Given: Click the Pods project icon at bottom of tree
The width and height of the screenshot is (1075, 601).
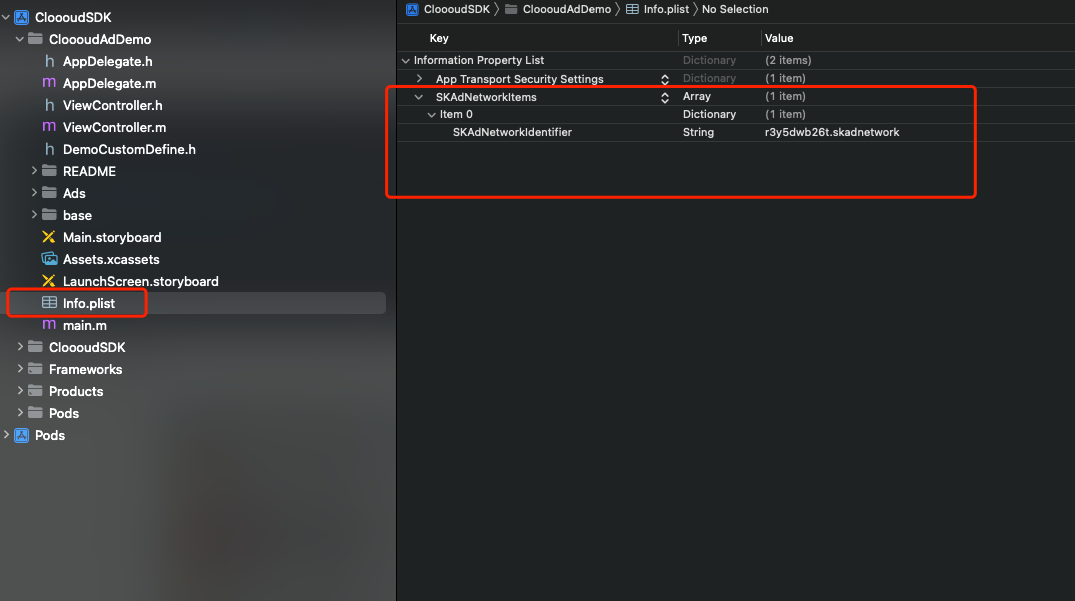Looking at the screenshot, I should (x=22, y=435).
